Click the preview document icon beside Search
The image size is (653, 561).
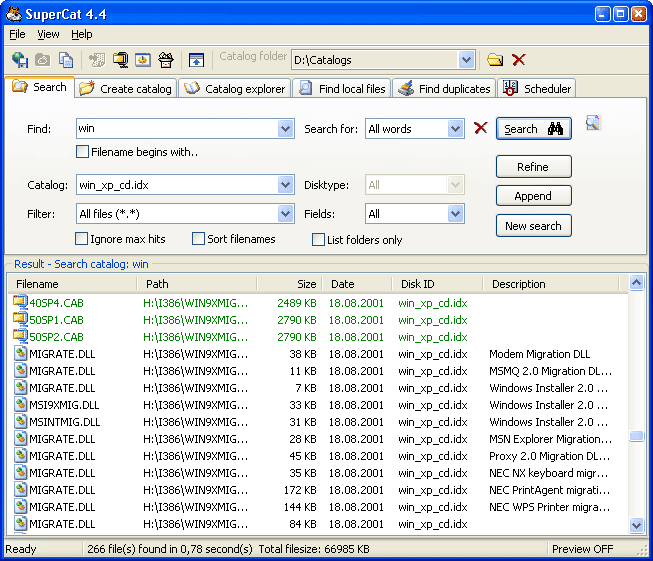(x=593, y=123)
